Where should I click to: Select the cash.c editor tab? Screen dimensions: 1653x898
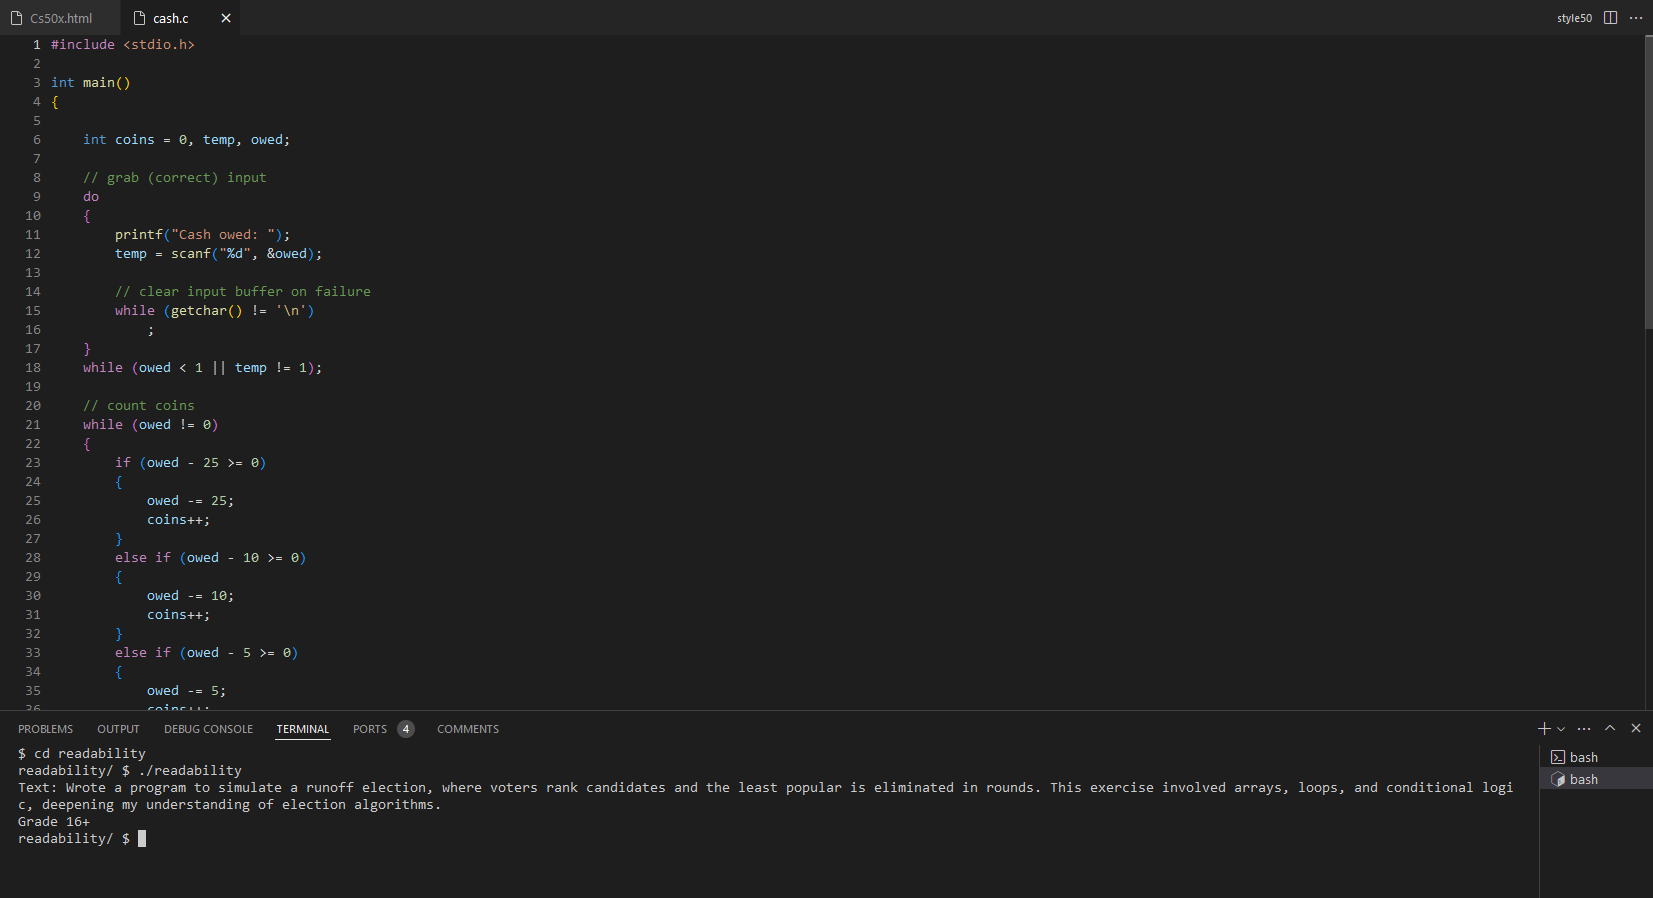(x=170, y=18)
